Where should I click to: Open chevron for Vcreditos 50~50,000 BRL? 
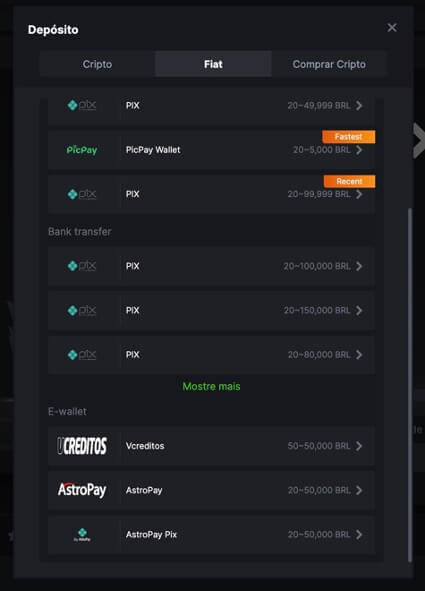coord(359,446)
